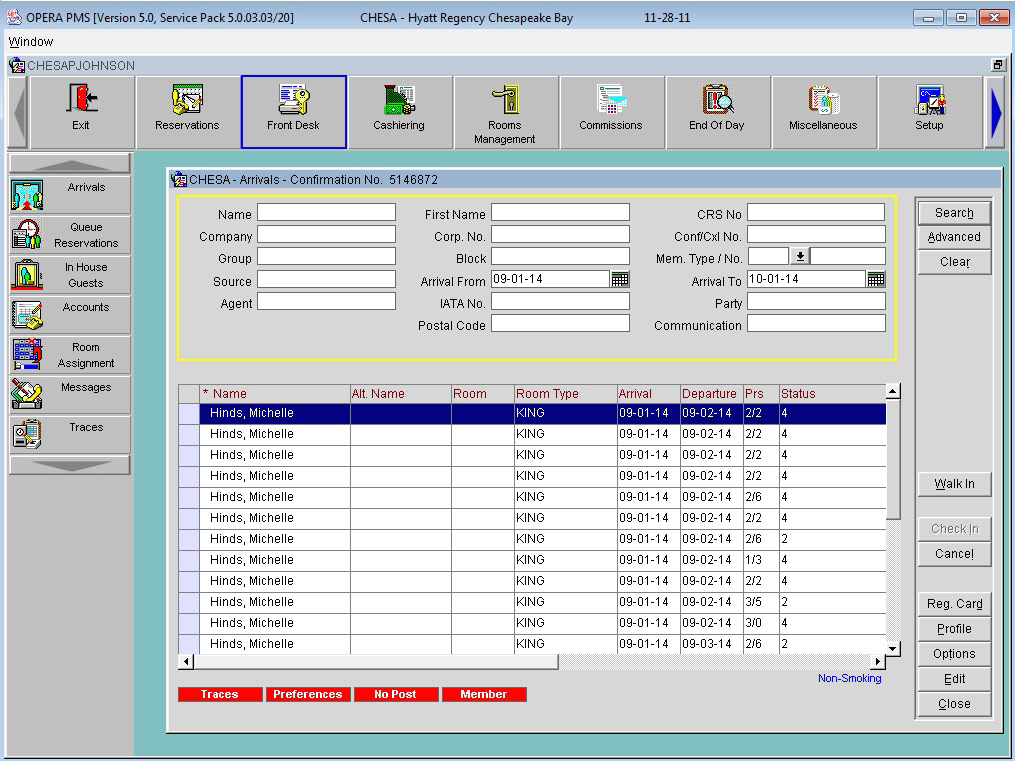Open the Window menu
Screen dimensions: 1015x761
coord(30,42)
